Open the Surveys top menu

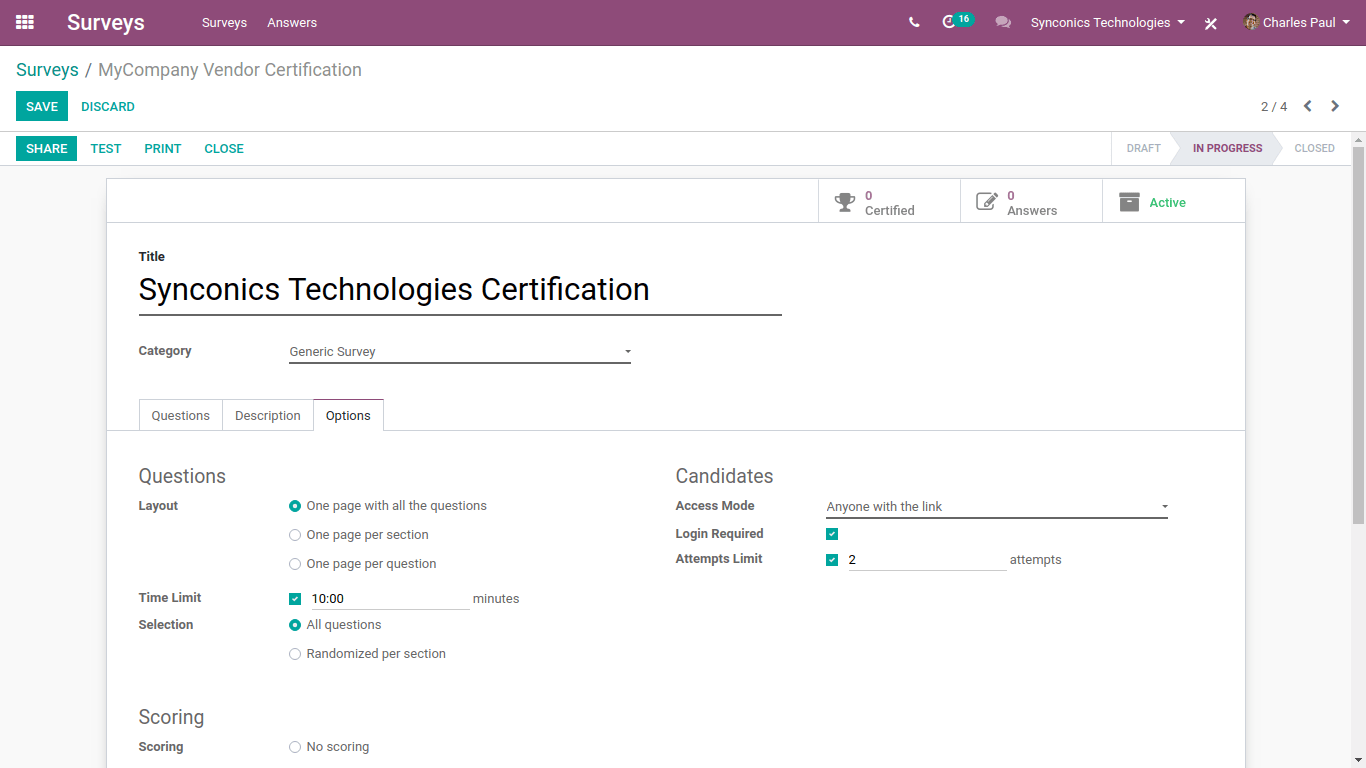(224, 22)
